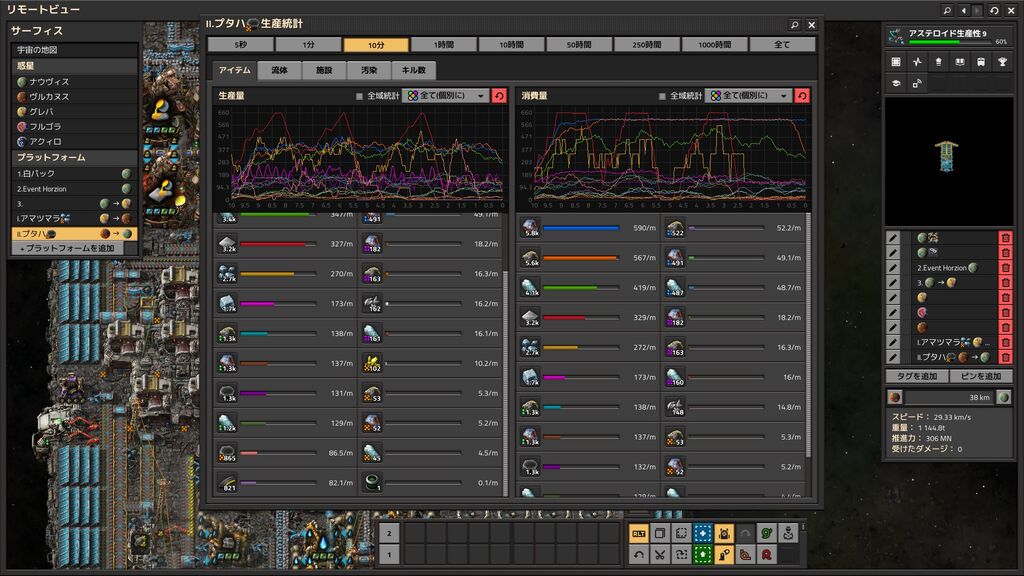Click タグを追加 button
The image size is (1024, 576).
click(916, 376)
